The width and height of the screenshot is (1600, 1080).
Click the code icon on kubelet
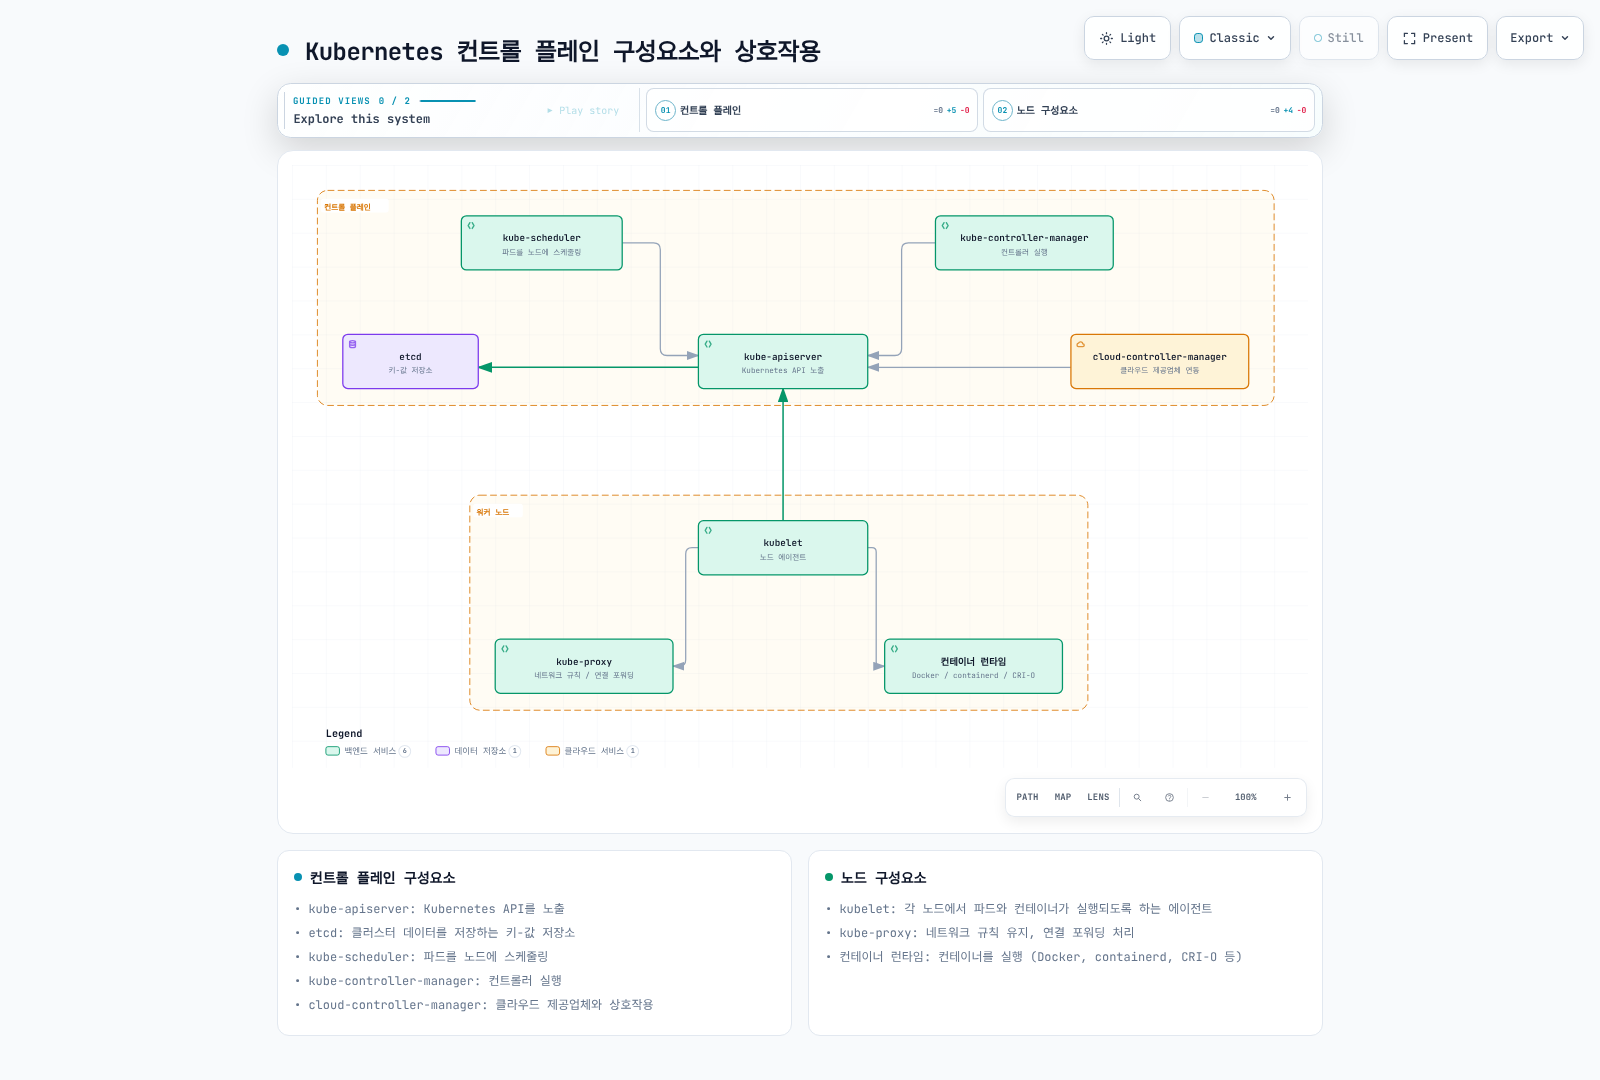pyautogui.click(x=708, y=531)
